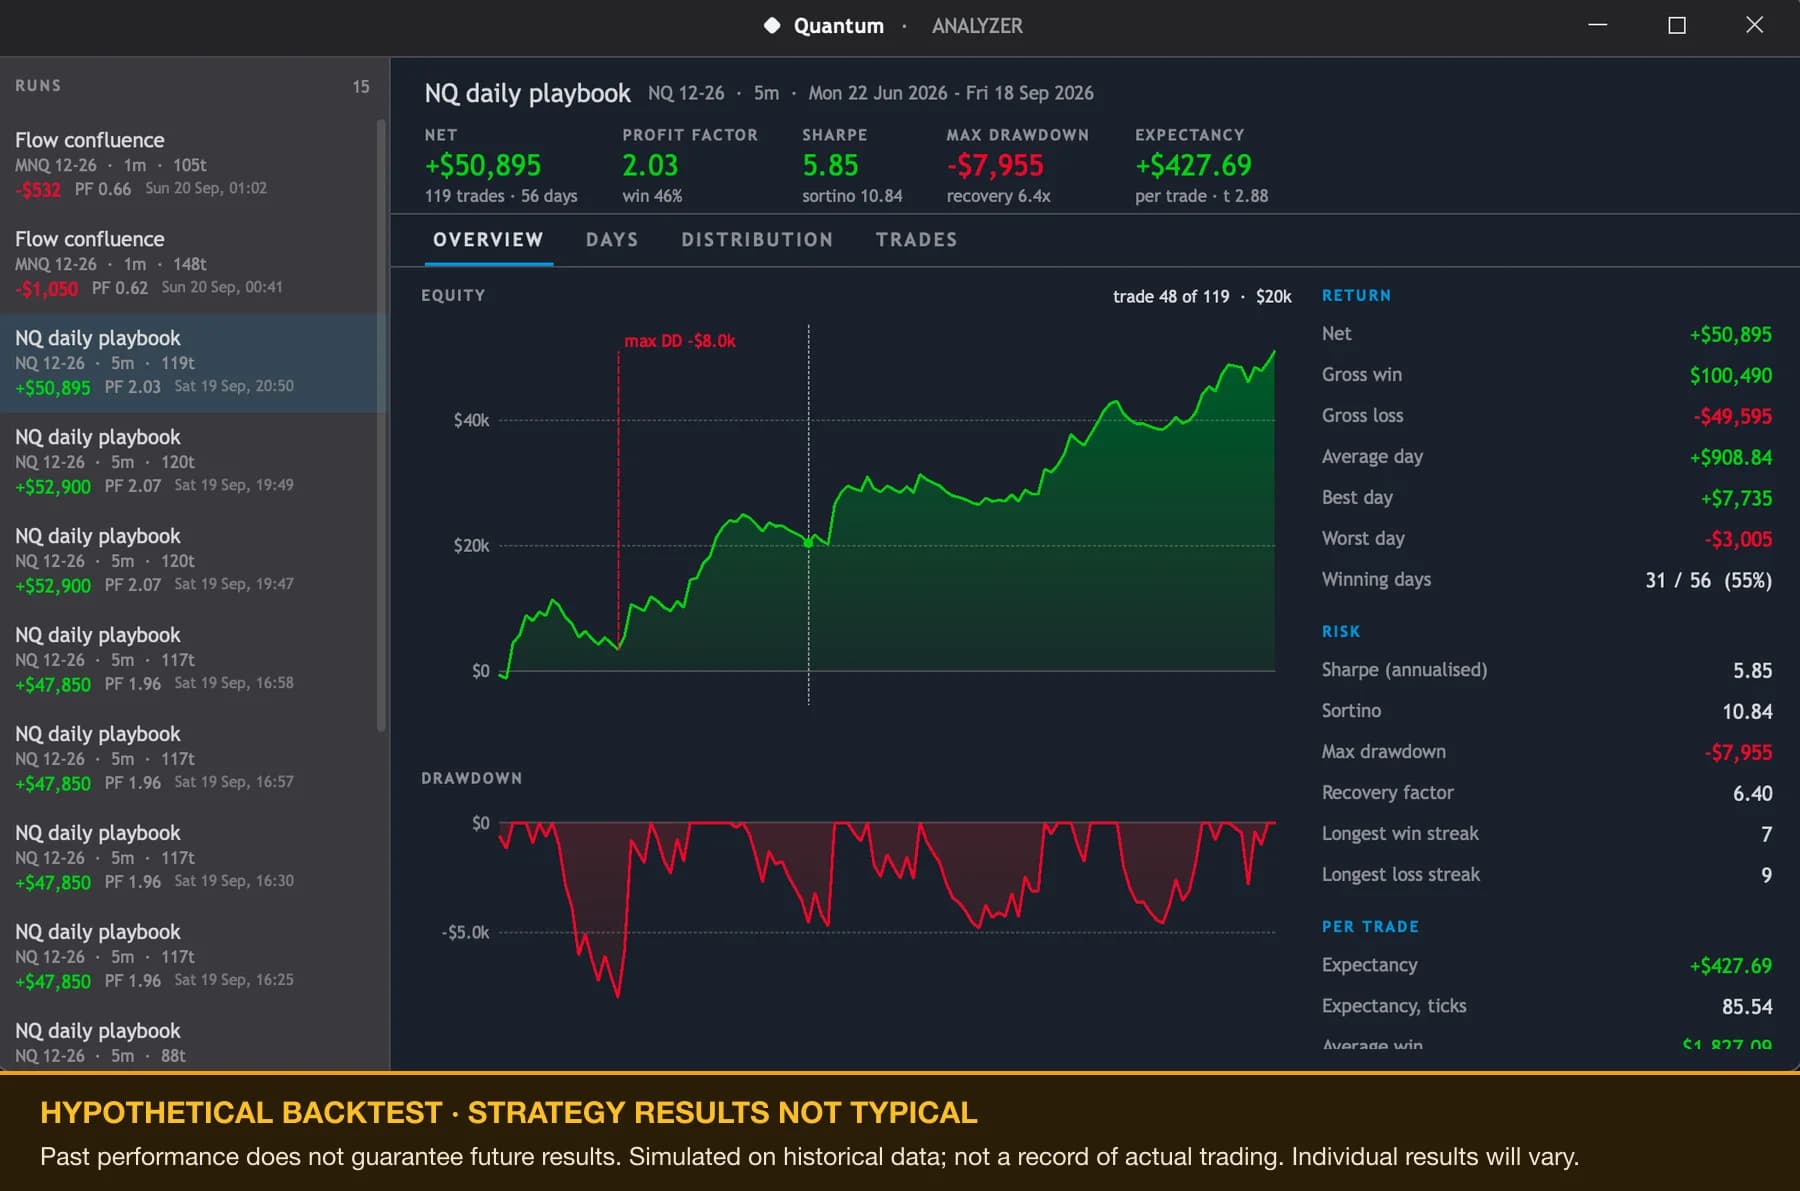Open the NQ daily playbook 16:30 run

pyautogui.click(x=188, y=858)
